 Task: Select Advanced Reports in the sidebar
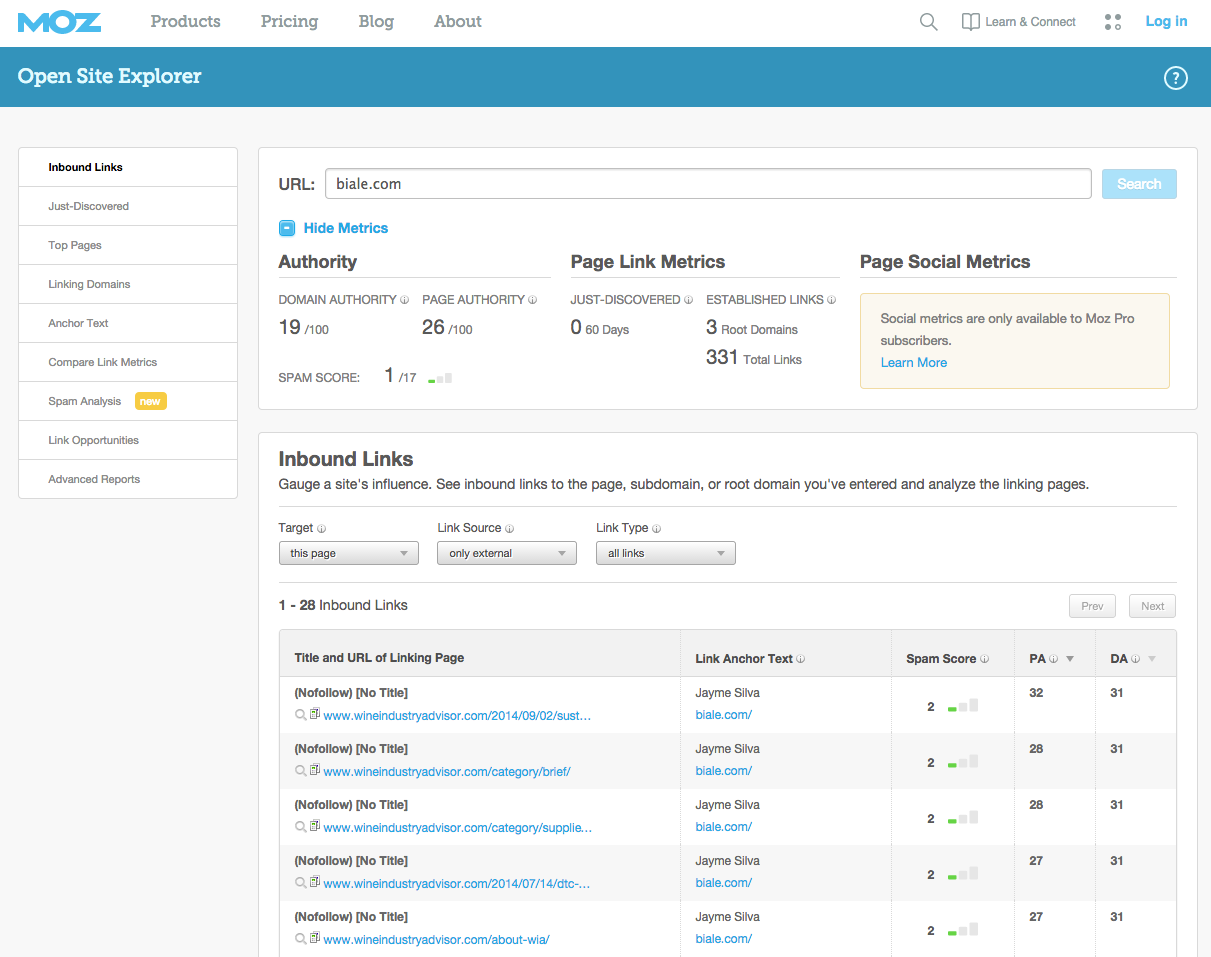[128, 479]
